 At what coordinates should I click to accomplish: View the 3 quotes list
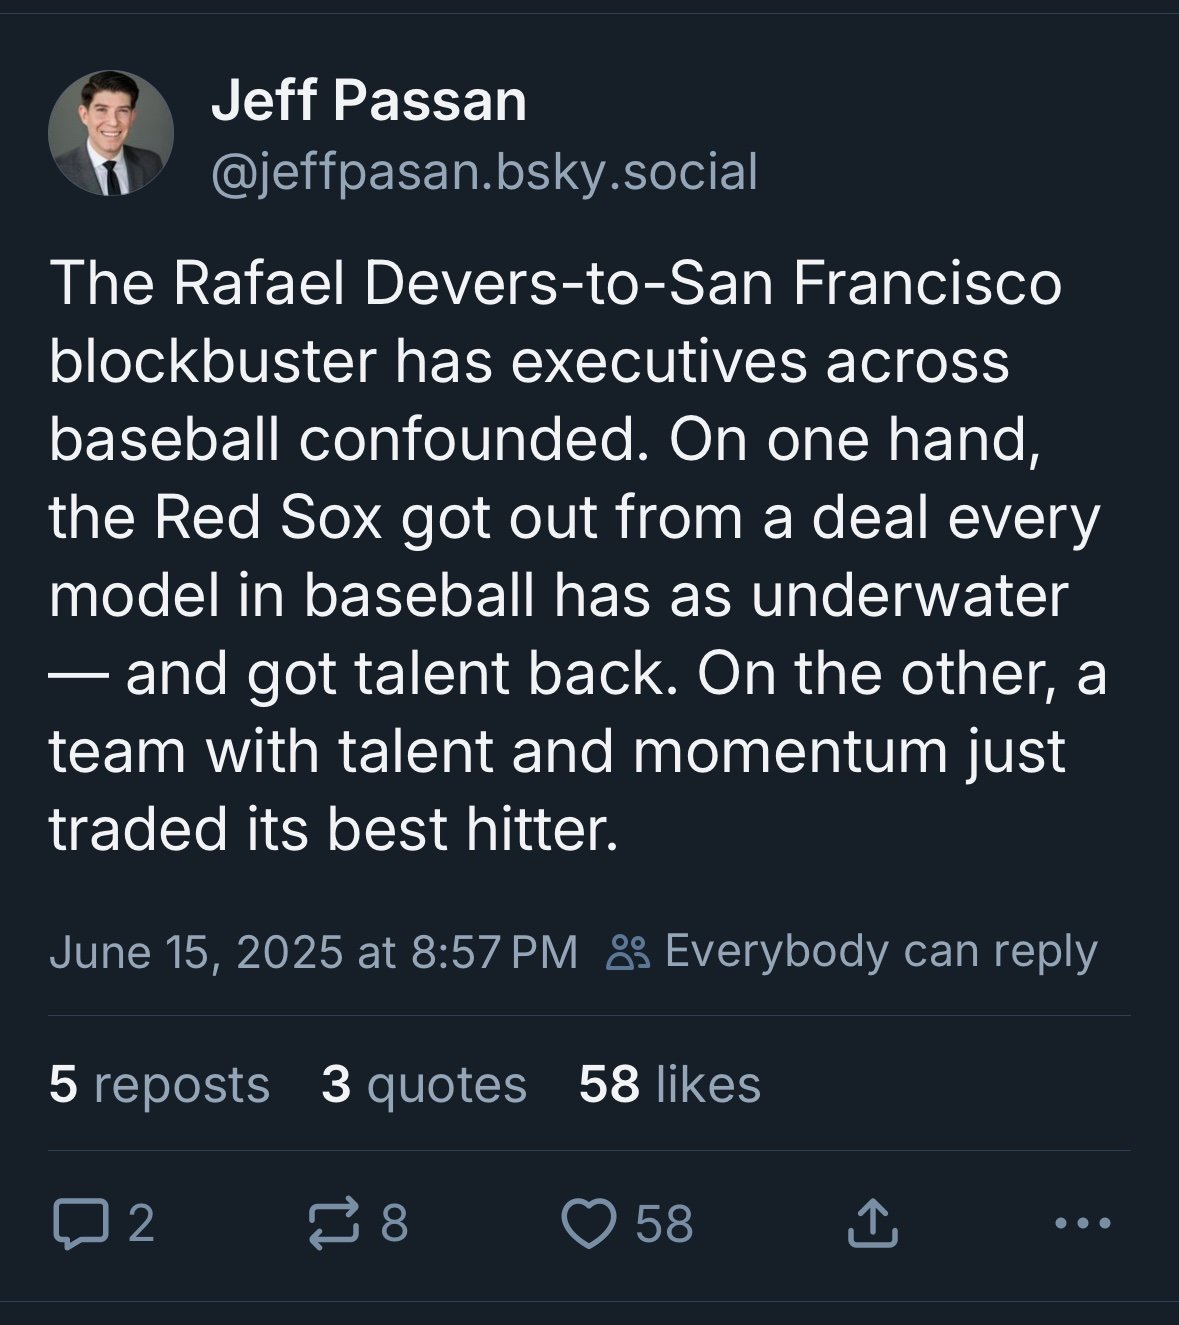pos(424,1084)
